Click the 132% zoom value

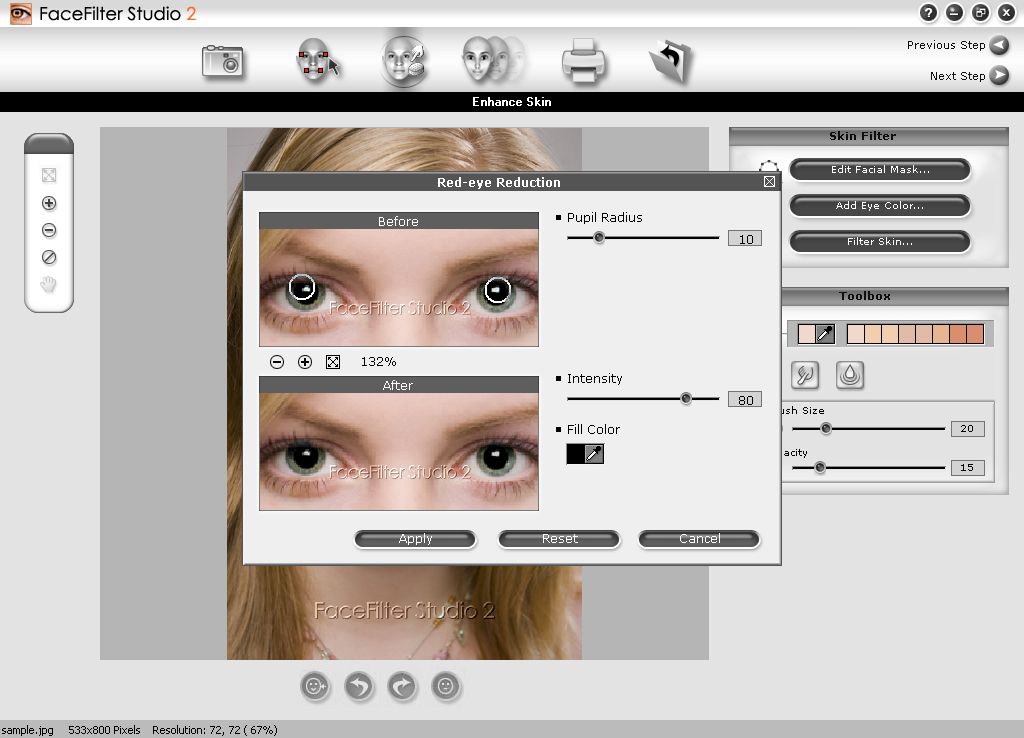pos(378,362)
